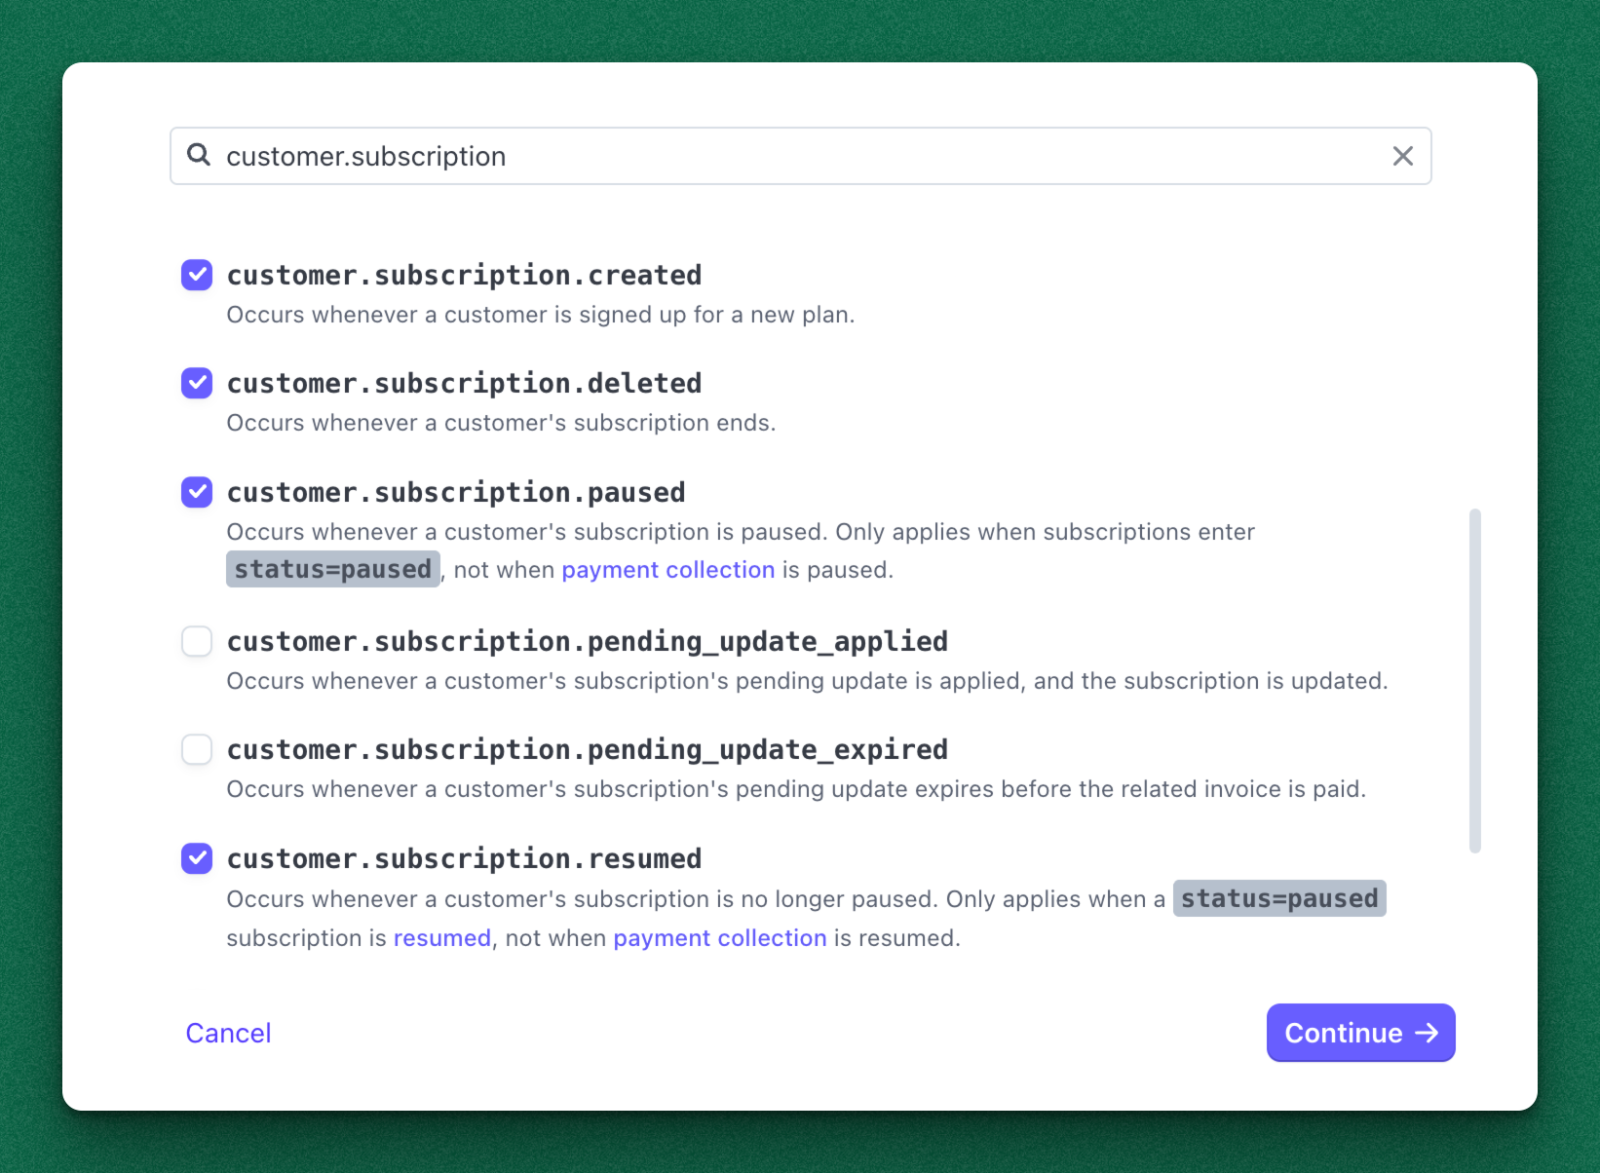Screen dimensions: 1600x1173
Task: Toggle the customer.subscription.paused checkbox off
Action: (x=197, y=492)
